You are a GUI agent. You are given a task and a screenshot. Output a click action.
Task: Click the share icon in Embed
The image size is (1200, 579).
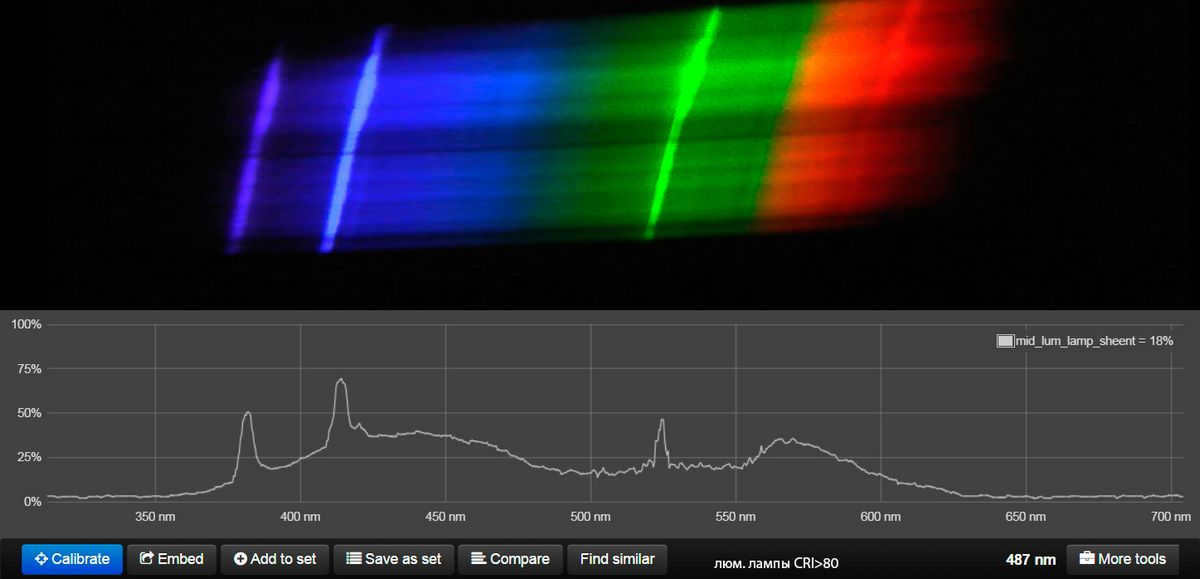click(147, 559)
